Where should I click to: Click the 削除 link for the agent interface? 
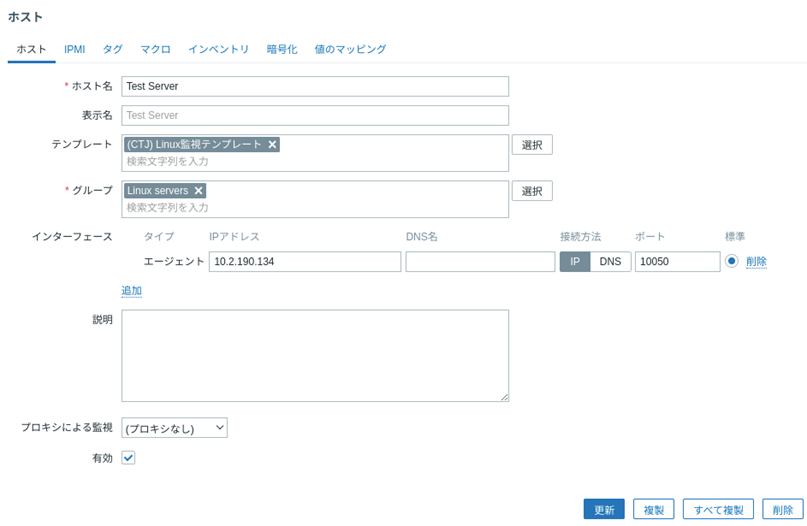pos(756,262)
